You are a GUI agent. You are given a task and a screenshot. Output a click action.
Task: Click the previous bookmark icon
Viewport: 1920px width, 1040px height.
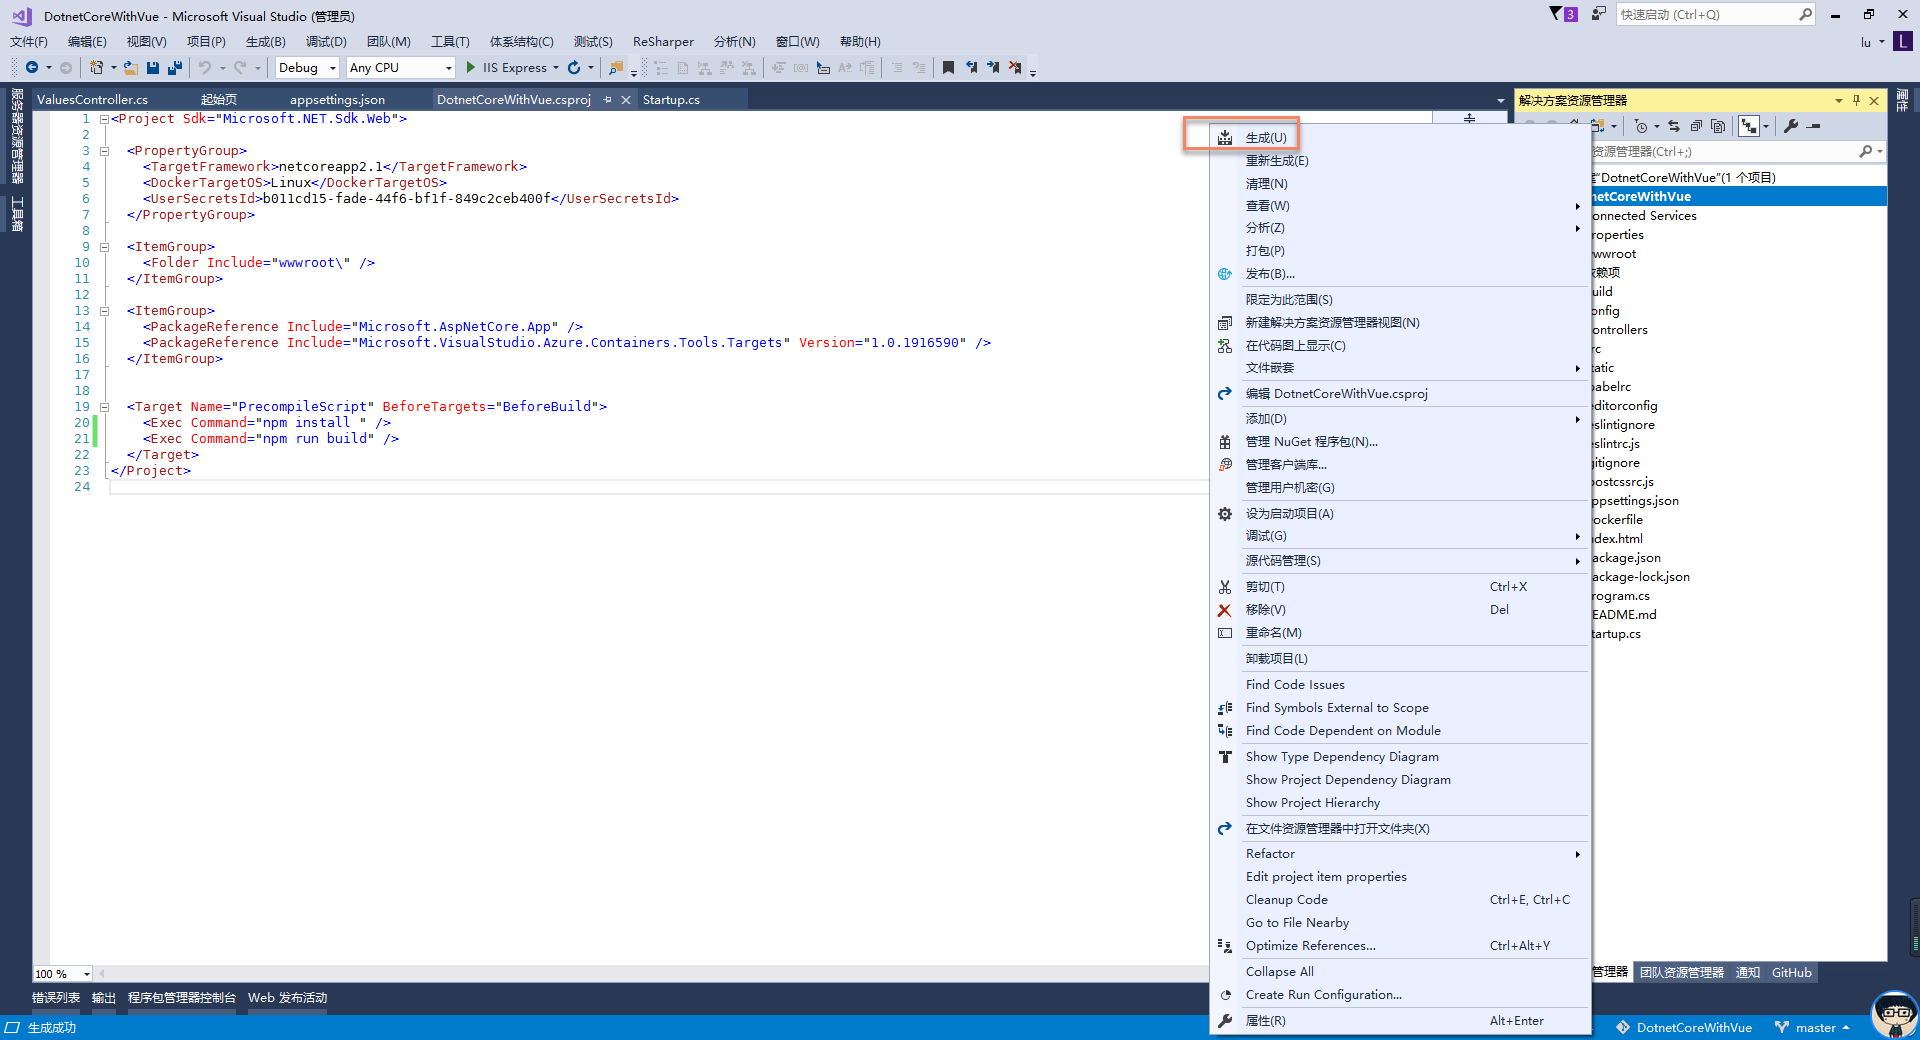pos(971,68)
